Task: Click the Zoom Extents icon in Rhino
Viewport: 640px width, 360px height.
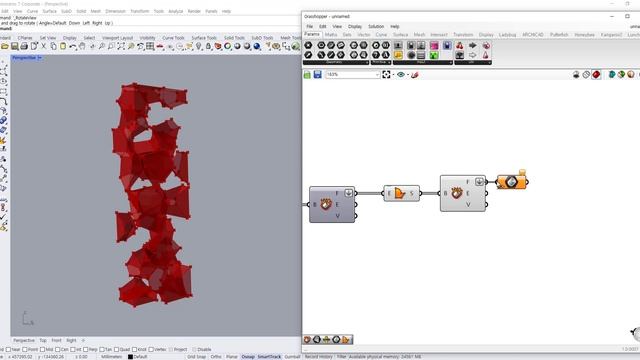Action: (x=121, y=47)
